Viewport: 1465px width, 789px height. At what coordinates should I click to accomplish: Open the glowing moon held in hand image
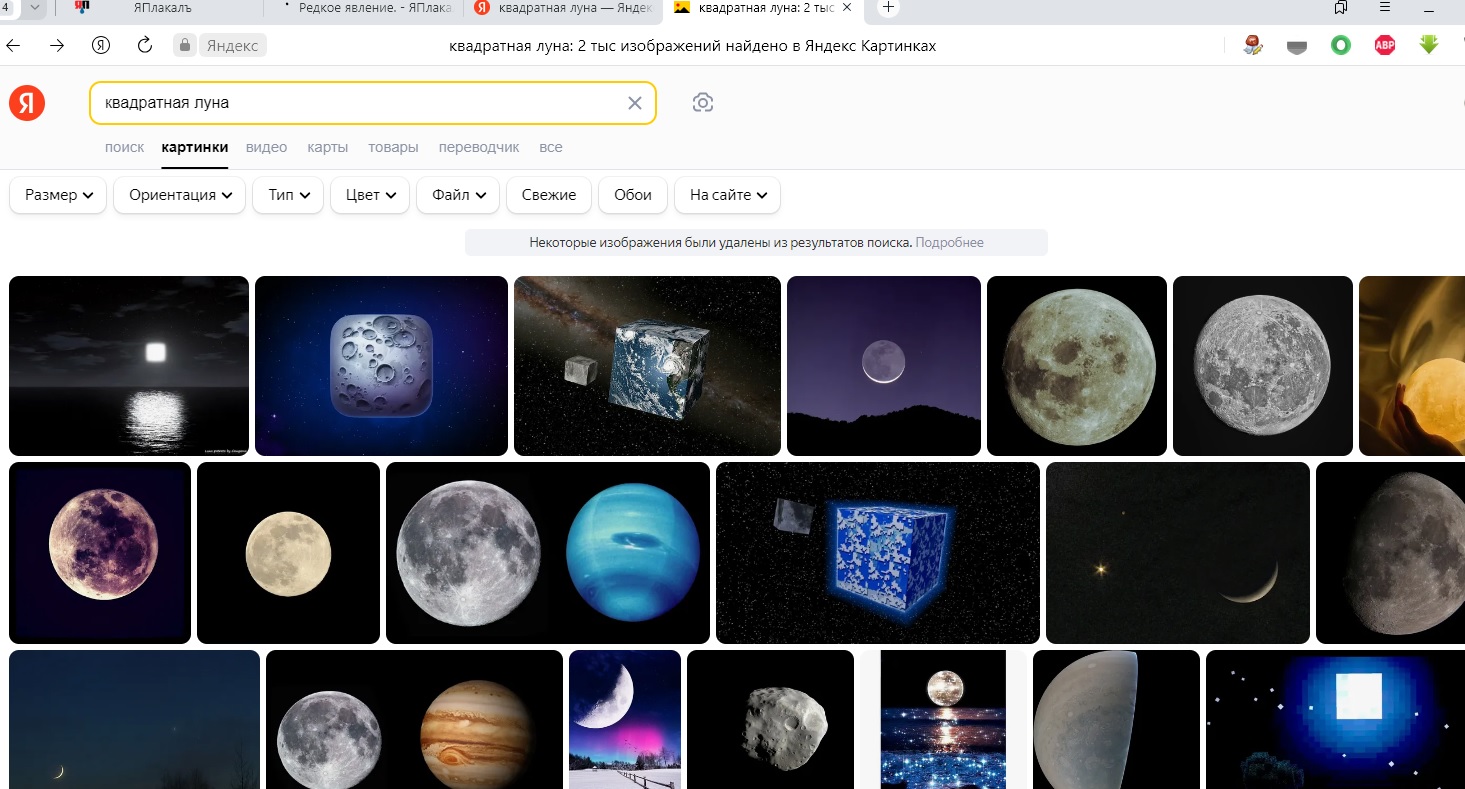[1412, 366]
